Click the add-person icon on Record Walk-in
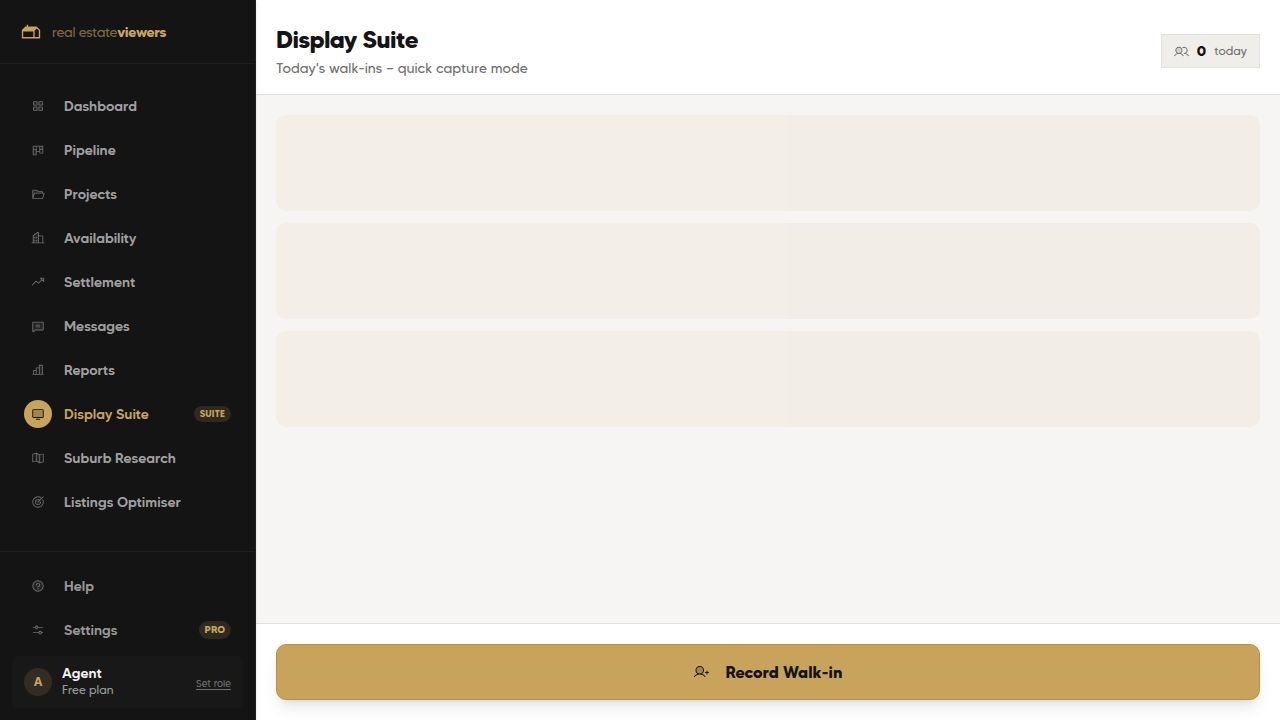This screenshot has height=720, width=1280. [x=701, y=672]
